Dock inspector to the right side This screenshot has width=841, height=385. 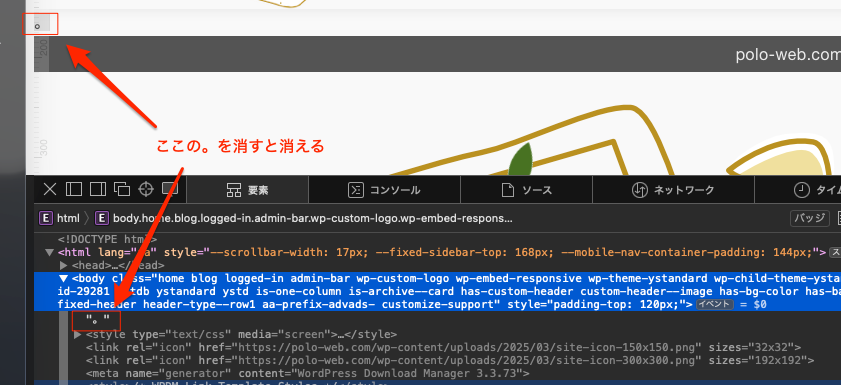tap(98, 189)
